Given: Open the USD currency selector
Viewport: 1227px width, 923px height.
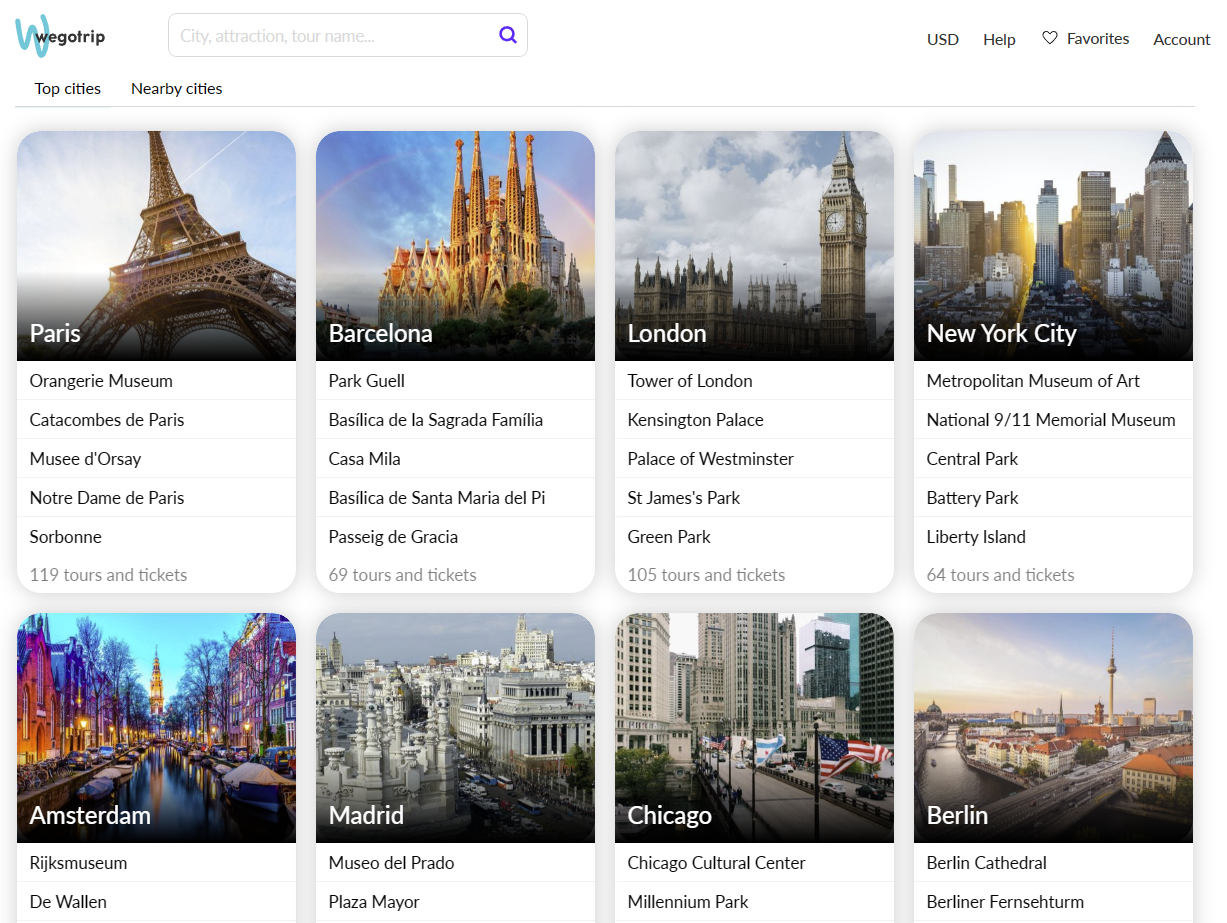Looking at the screenshot, I should (x=942, y=40).
